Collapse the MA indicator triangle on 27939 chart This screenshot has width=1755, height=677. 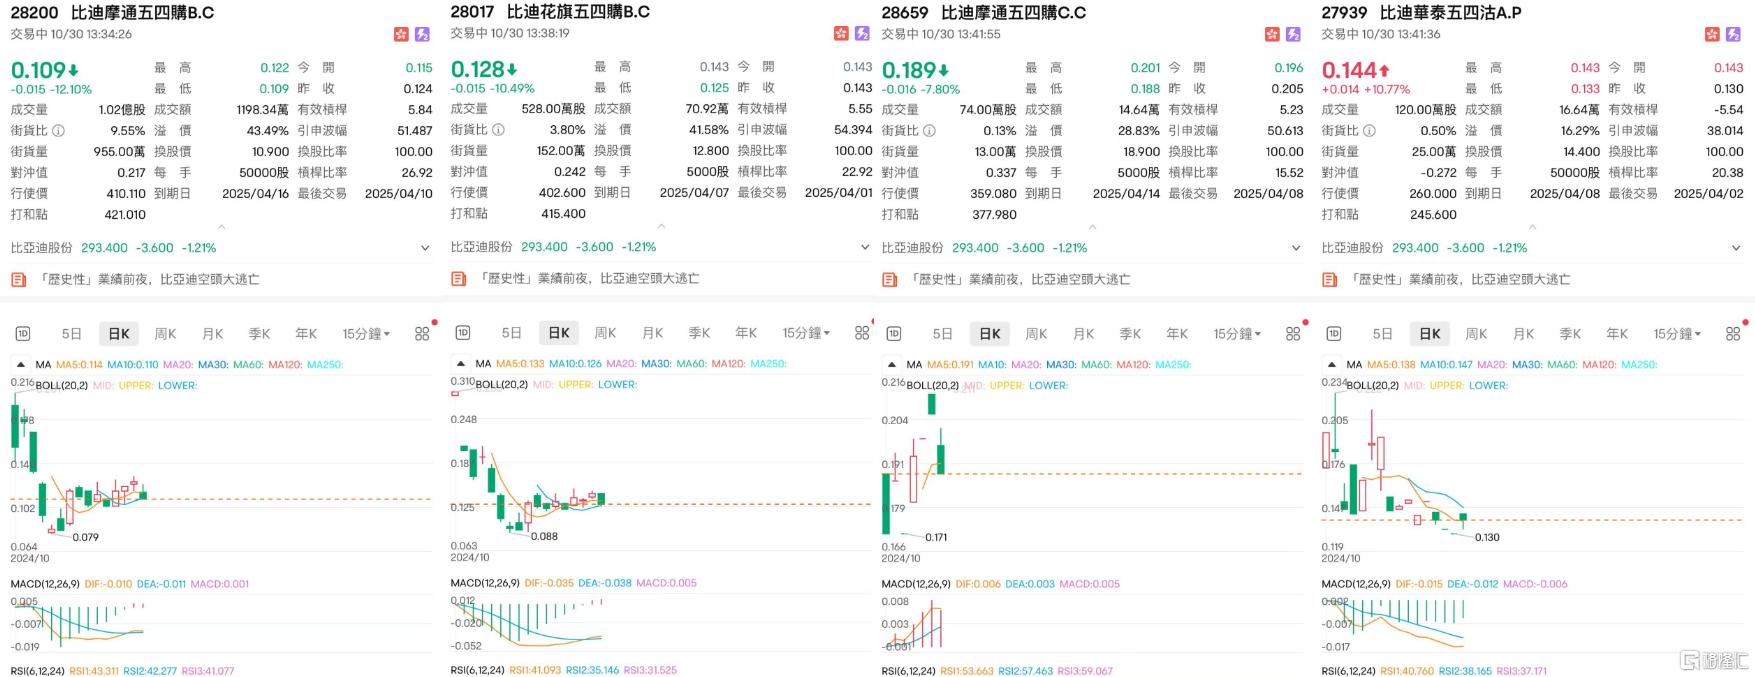click(x=1331, y=365)
